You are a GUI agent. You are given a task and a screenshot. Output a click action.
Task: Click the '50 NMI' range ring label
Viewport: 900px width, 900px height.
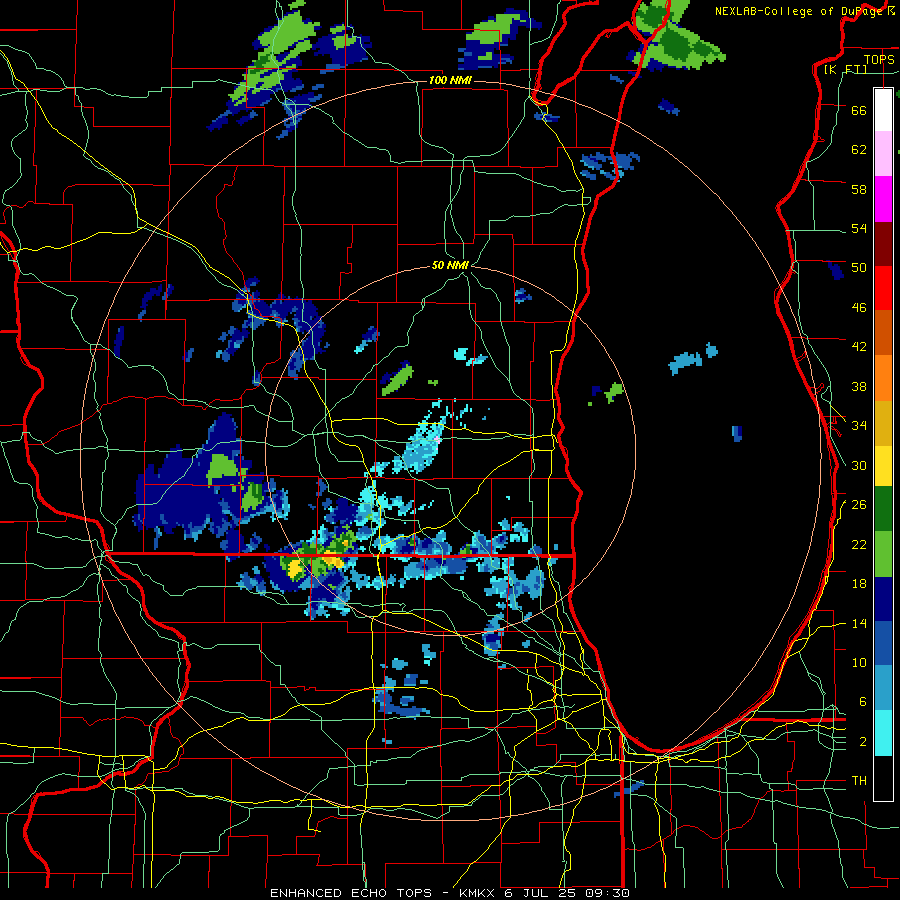click(x=450, y=265)
